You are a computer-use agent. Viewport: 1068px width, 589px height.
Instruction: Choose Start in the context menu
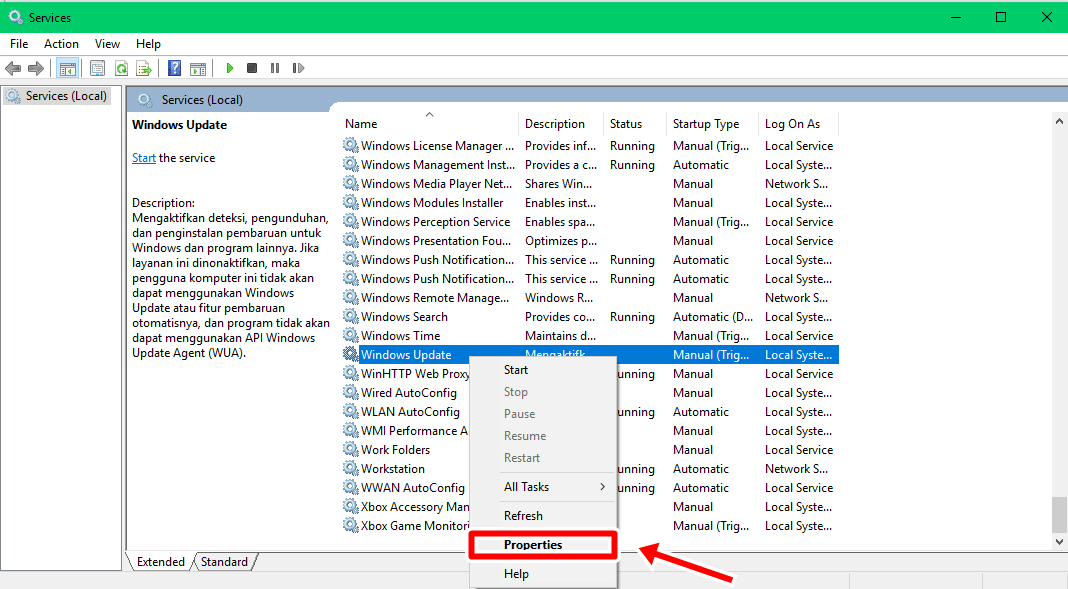543,370
